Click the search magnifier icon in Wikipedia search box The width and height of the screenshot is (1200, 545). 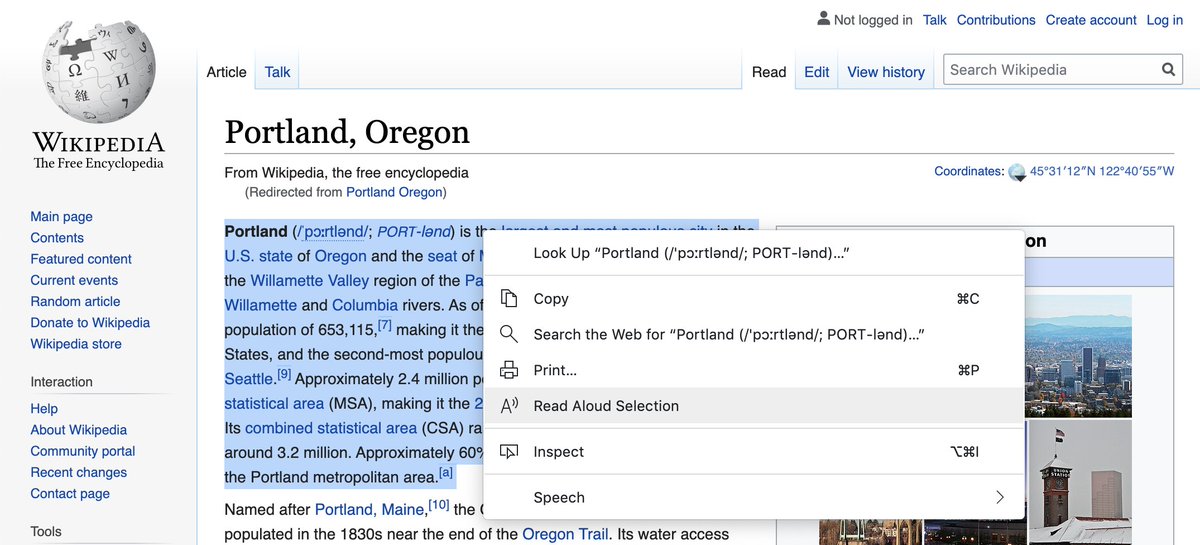1168,70
